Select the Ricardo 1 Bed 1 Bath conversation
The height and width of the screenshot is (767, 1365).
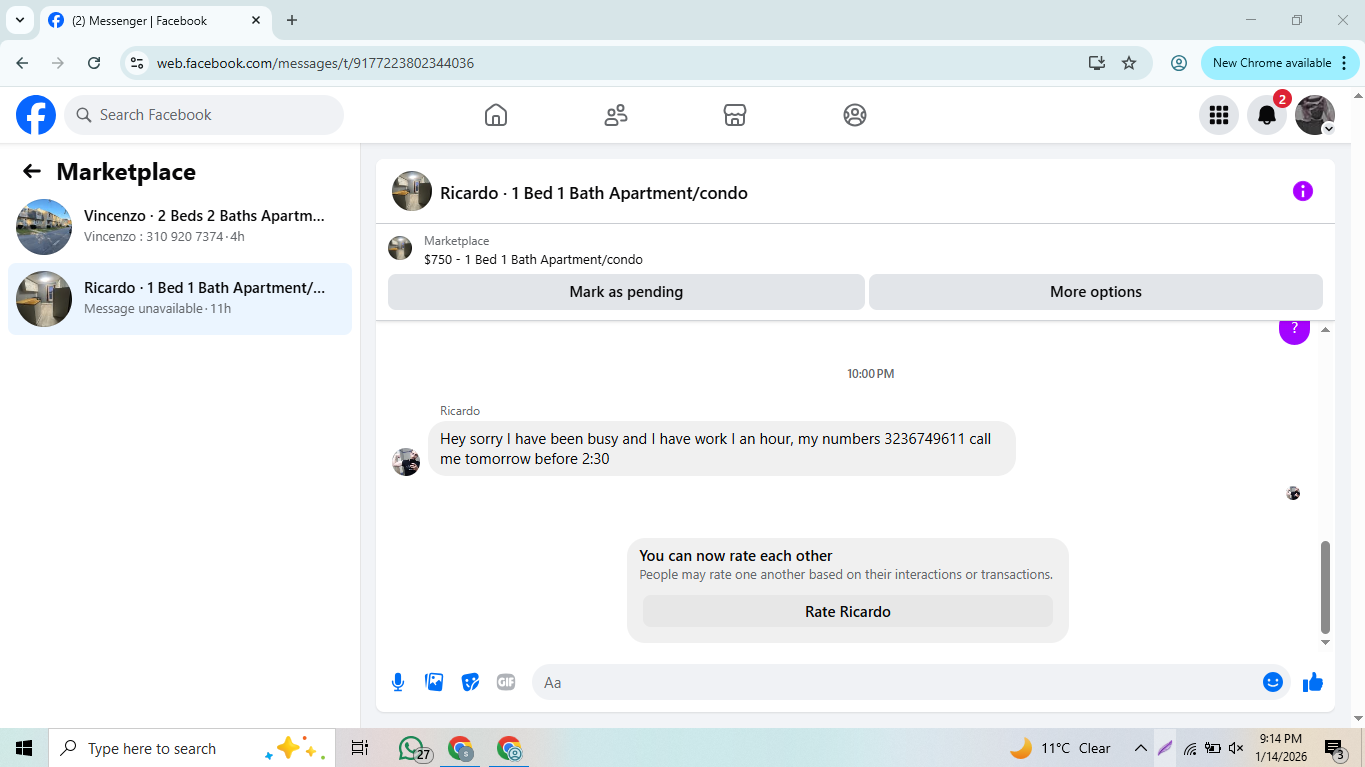[x=180, y=298]
